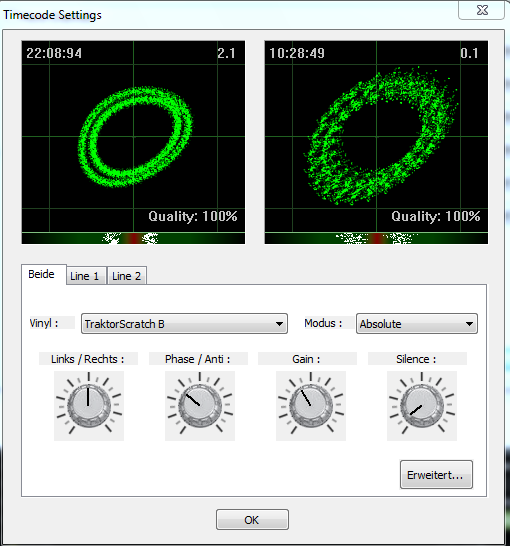Open the Vinyl dropdown list
Image resolution: width=510 pixels, height=546 pixels.
coord(184,324)
